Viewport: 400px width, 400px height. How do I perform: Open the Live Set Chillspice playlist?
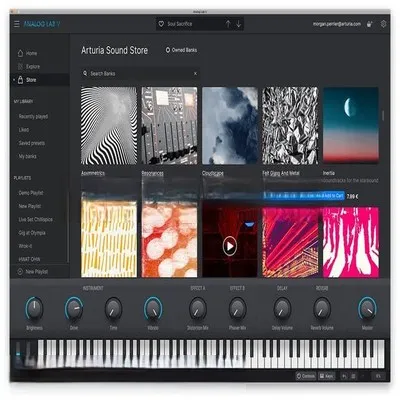coord(35,219)
